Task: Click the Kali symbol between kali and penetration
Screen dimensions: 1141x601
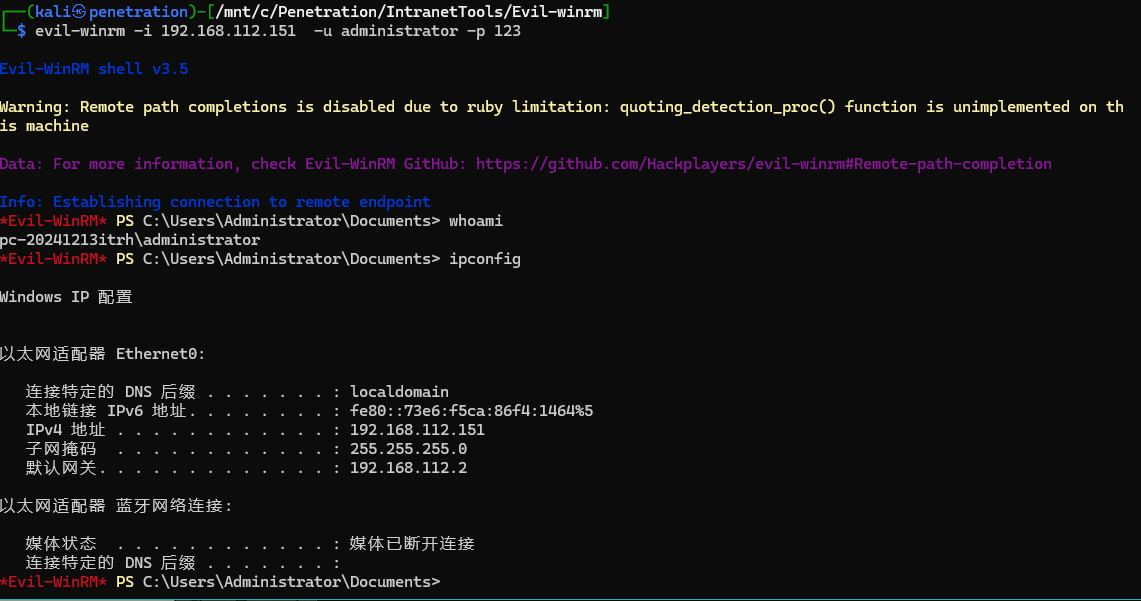Action: coord(80,12)
